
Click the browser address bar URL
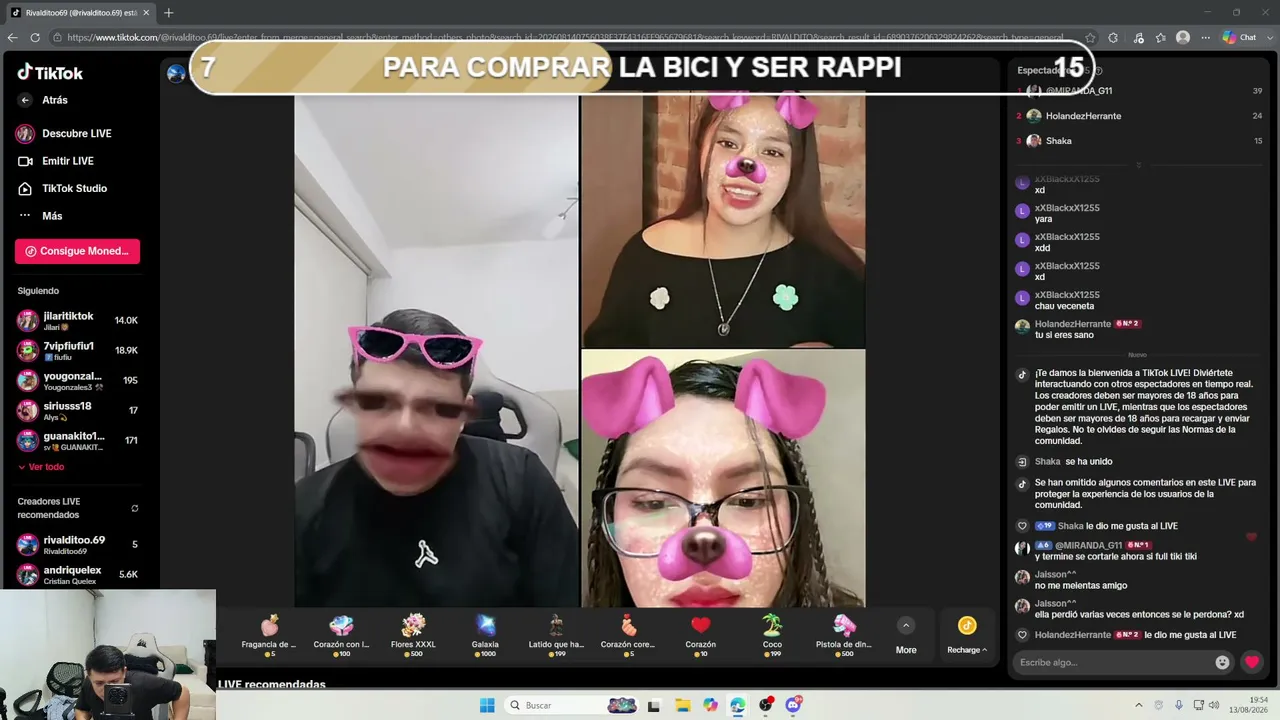tap(565, 38)
